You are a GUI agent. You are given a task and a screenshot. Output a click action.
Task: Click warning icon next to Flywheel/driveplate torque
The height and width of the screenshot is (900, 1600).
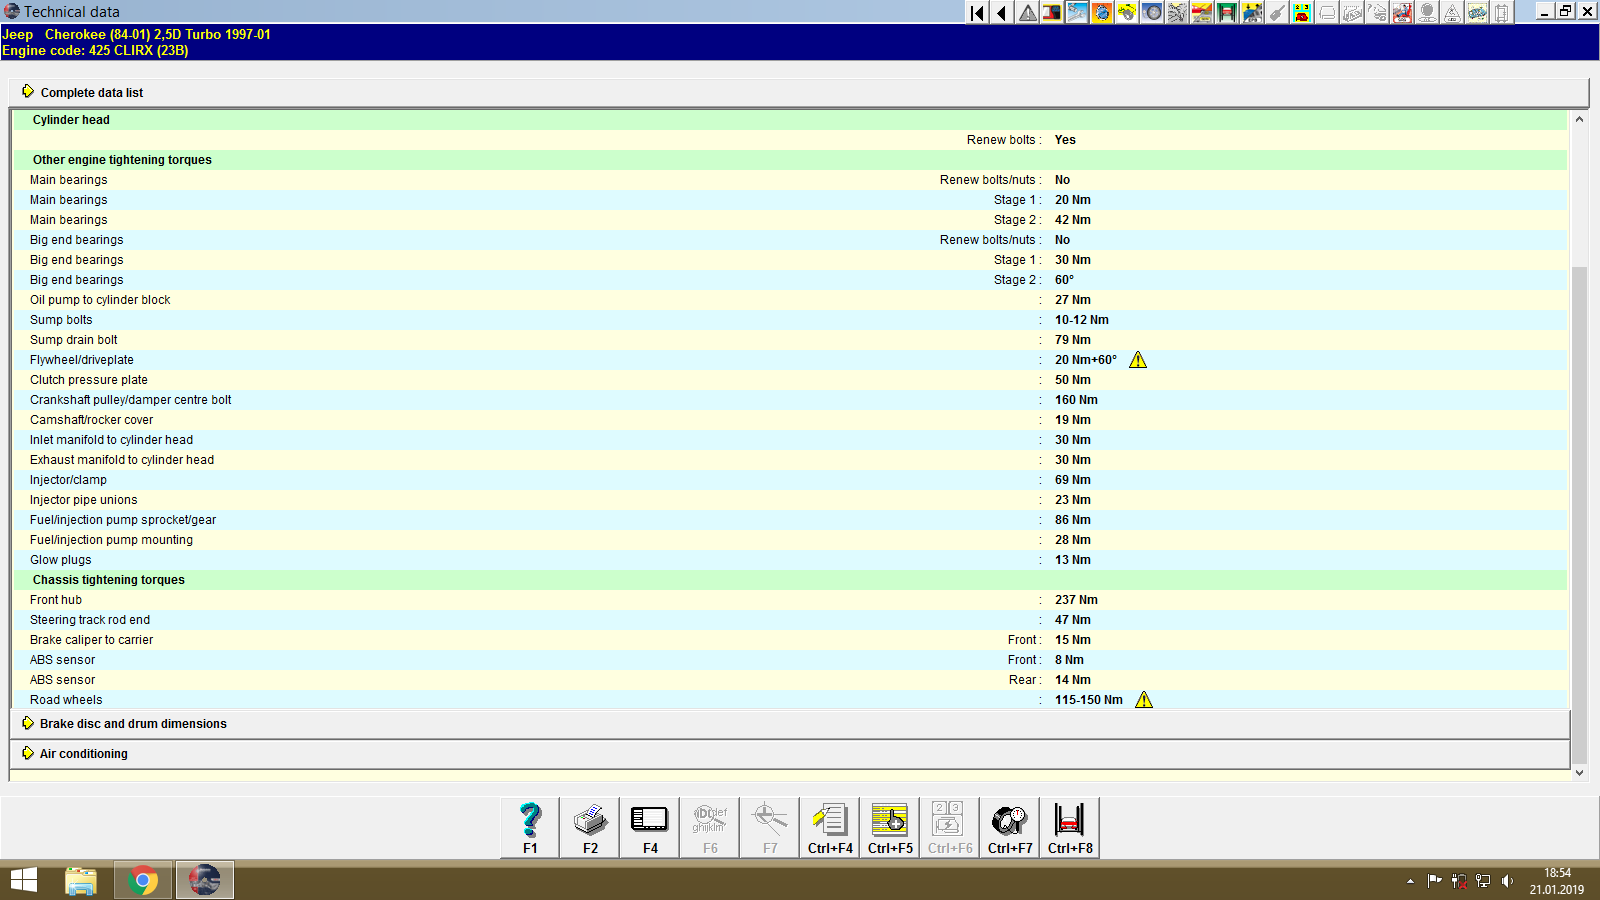click(x=1139, y=359)
